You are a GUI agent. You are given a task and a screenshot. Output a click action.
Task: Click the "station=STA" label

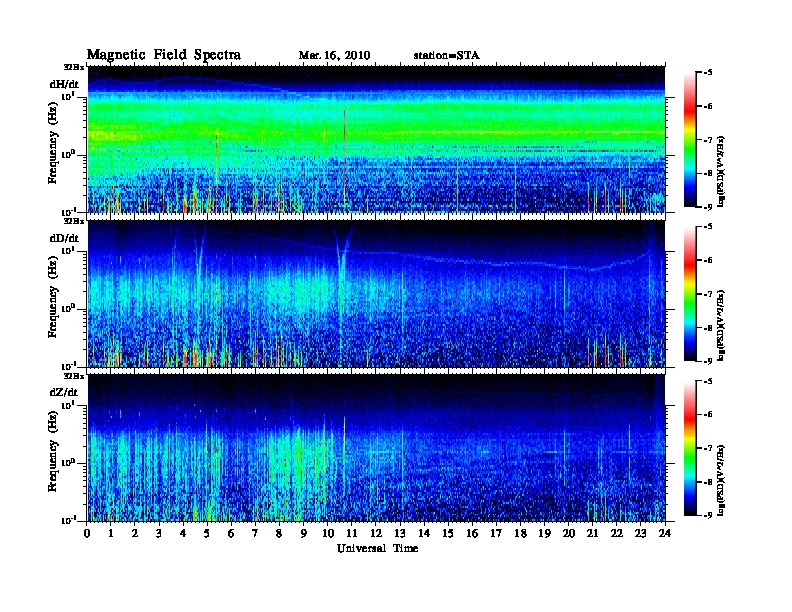(x=446, y=55)
